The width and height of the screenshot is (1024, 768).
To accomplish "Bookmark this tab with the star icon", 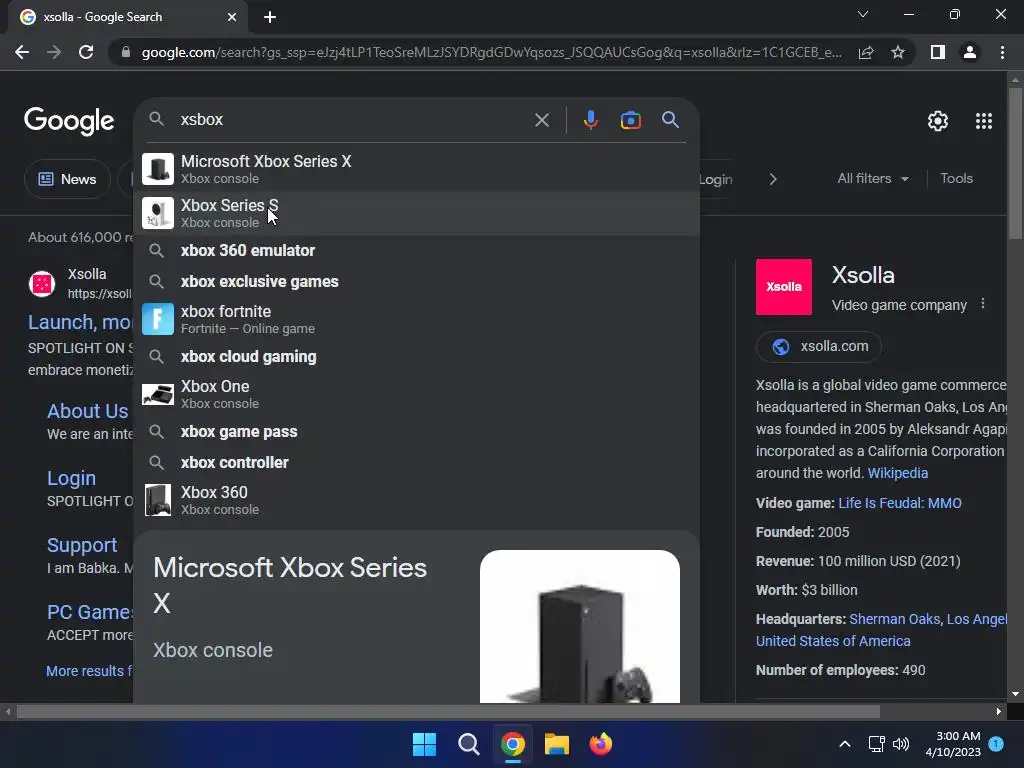I will [x=898, y=52].
